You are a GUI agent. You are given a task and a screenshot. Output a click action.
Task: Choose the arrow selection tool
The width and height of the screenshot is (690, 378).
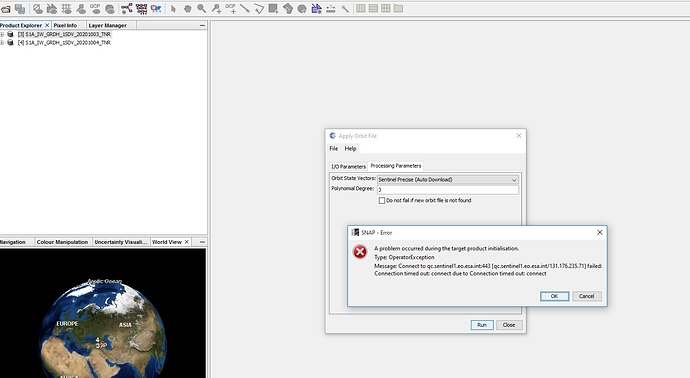173,8
